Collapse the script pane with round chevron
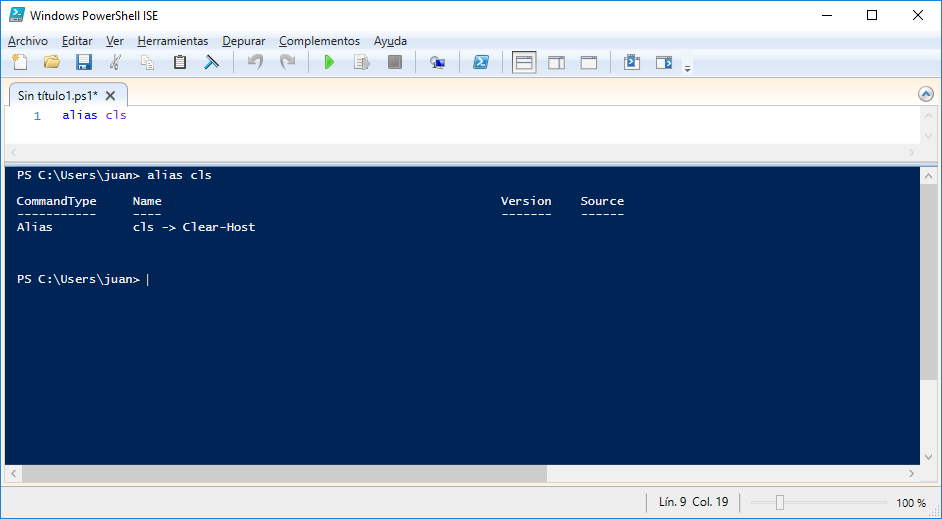This screenshot has height=519, width=942. point(926,94)
